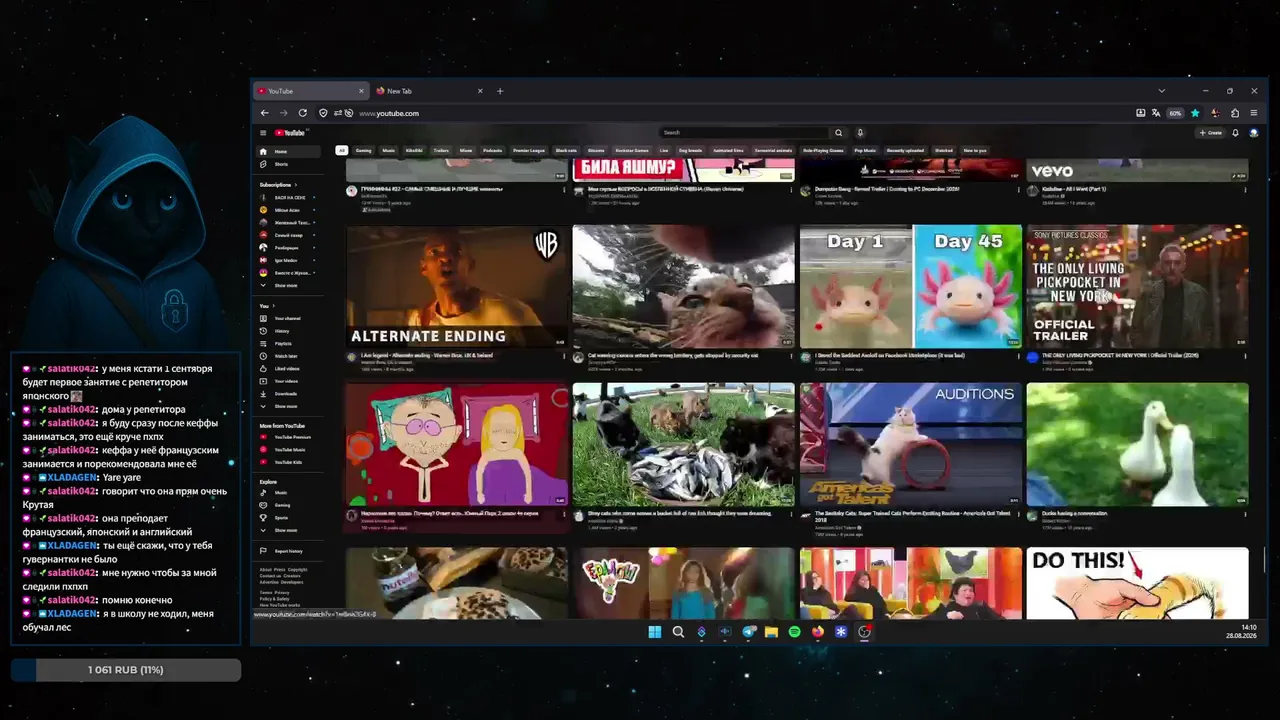Open the Alternate Ending video thumbnail
This screenshot has height=720, width=1280.
(457, 286)
